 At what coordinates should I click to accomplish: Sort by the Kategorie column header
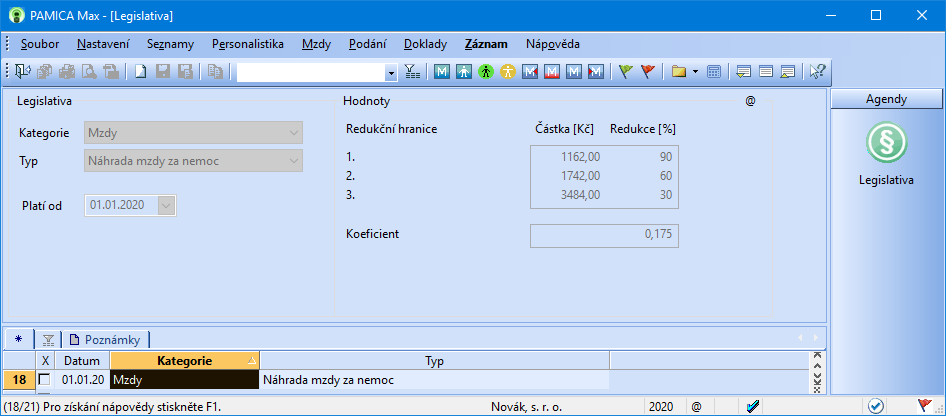click(x=185, y=361)
